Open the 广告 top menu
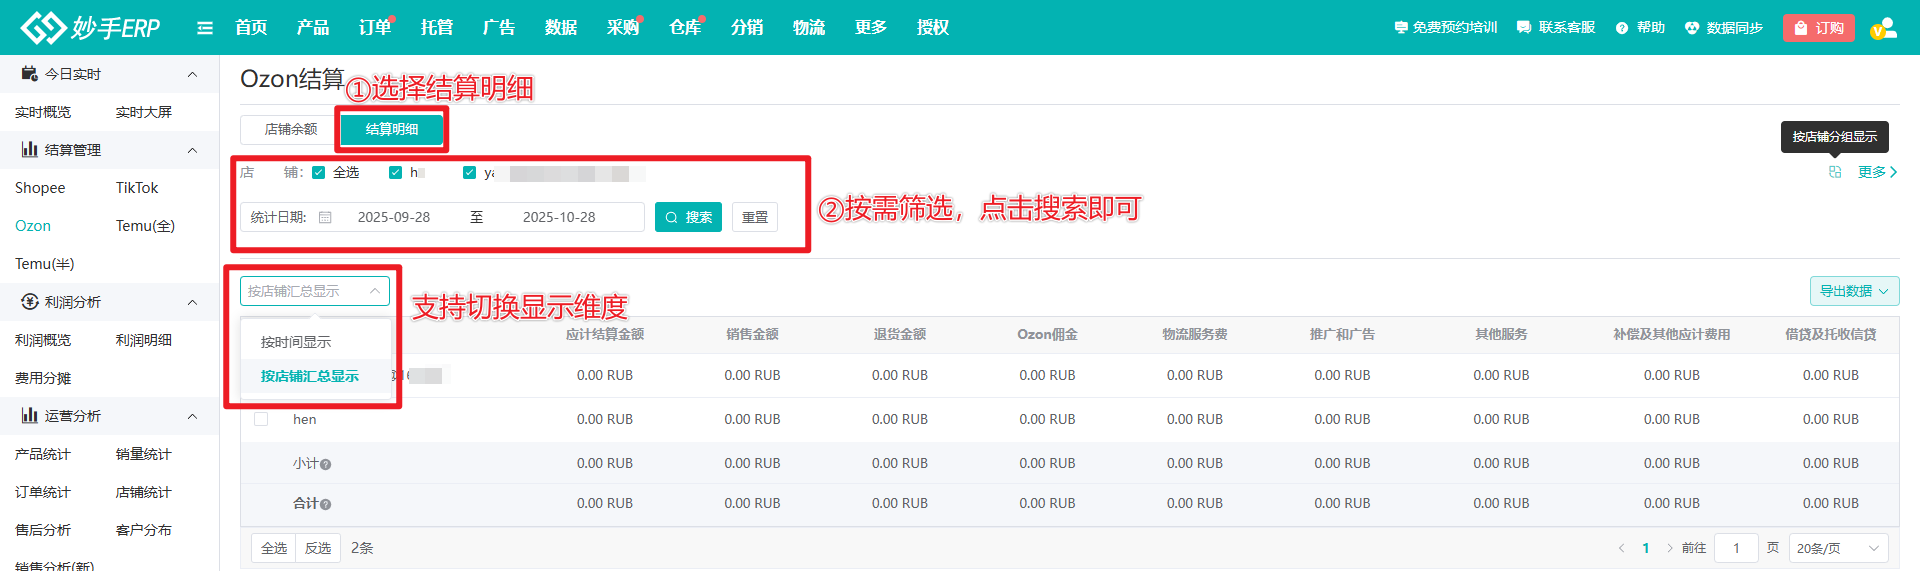 (499, 27)
